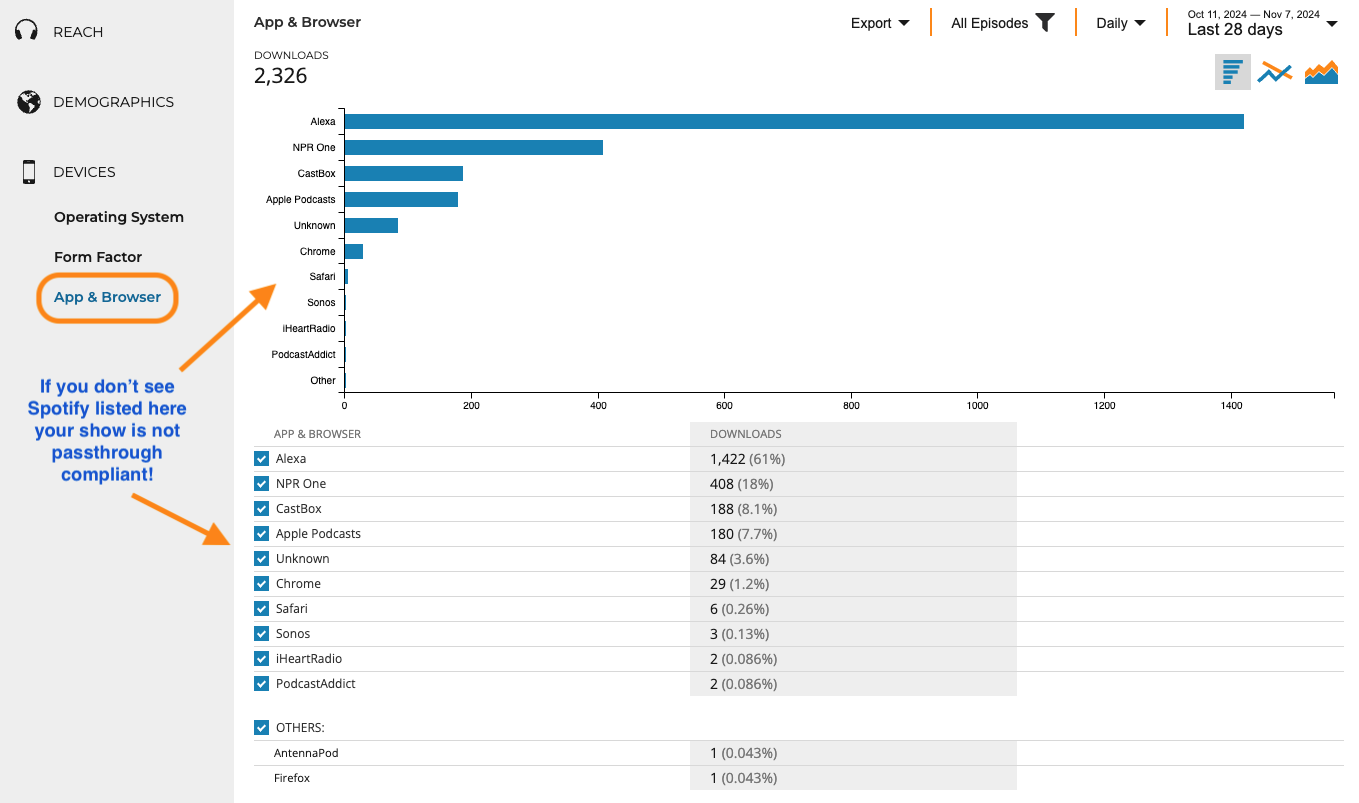Uncheck the Unknown checkbox
The width and height of the screenshot is (1359, 803).
tap(262, 559)
